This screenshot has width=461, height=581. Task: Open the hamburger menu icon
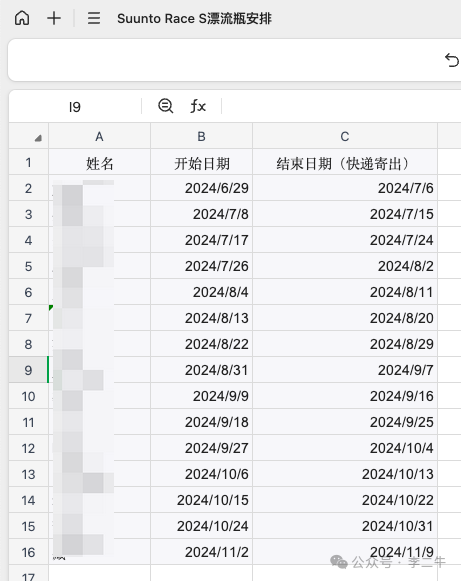94,18
